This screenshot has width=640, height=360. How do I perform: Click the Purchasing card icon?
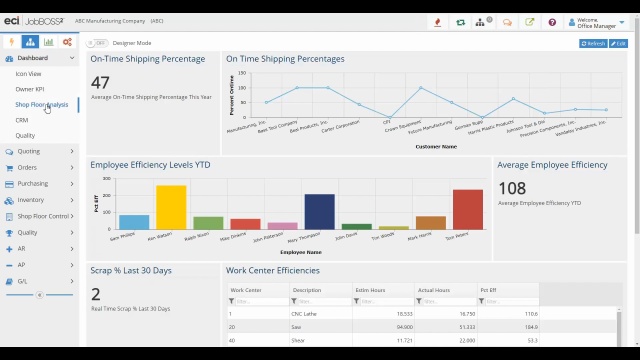click(9, 184)
